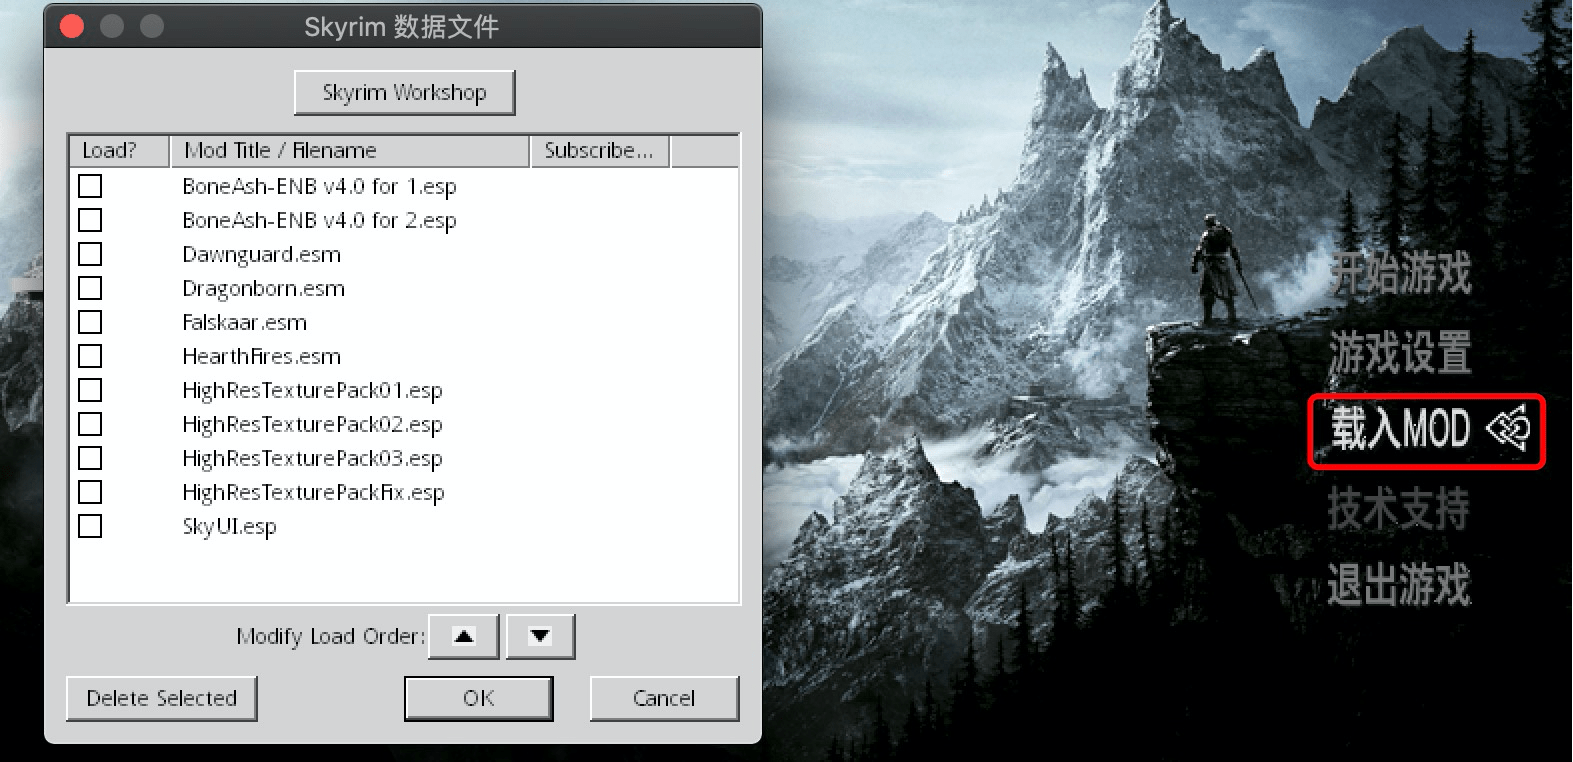Dismiss dialog with Cancel button

click(664, 698)
